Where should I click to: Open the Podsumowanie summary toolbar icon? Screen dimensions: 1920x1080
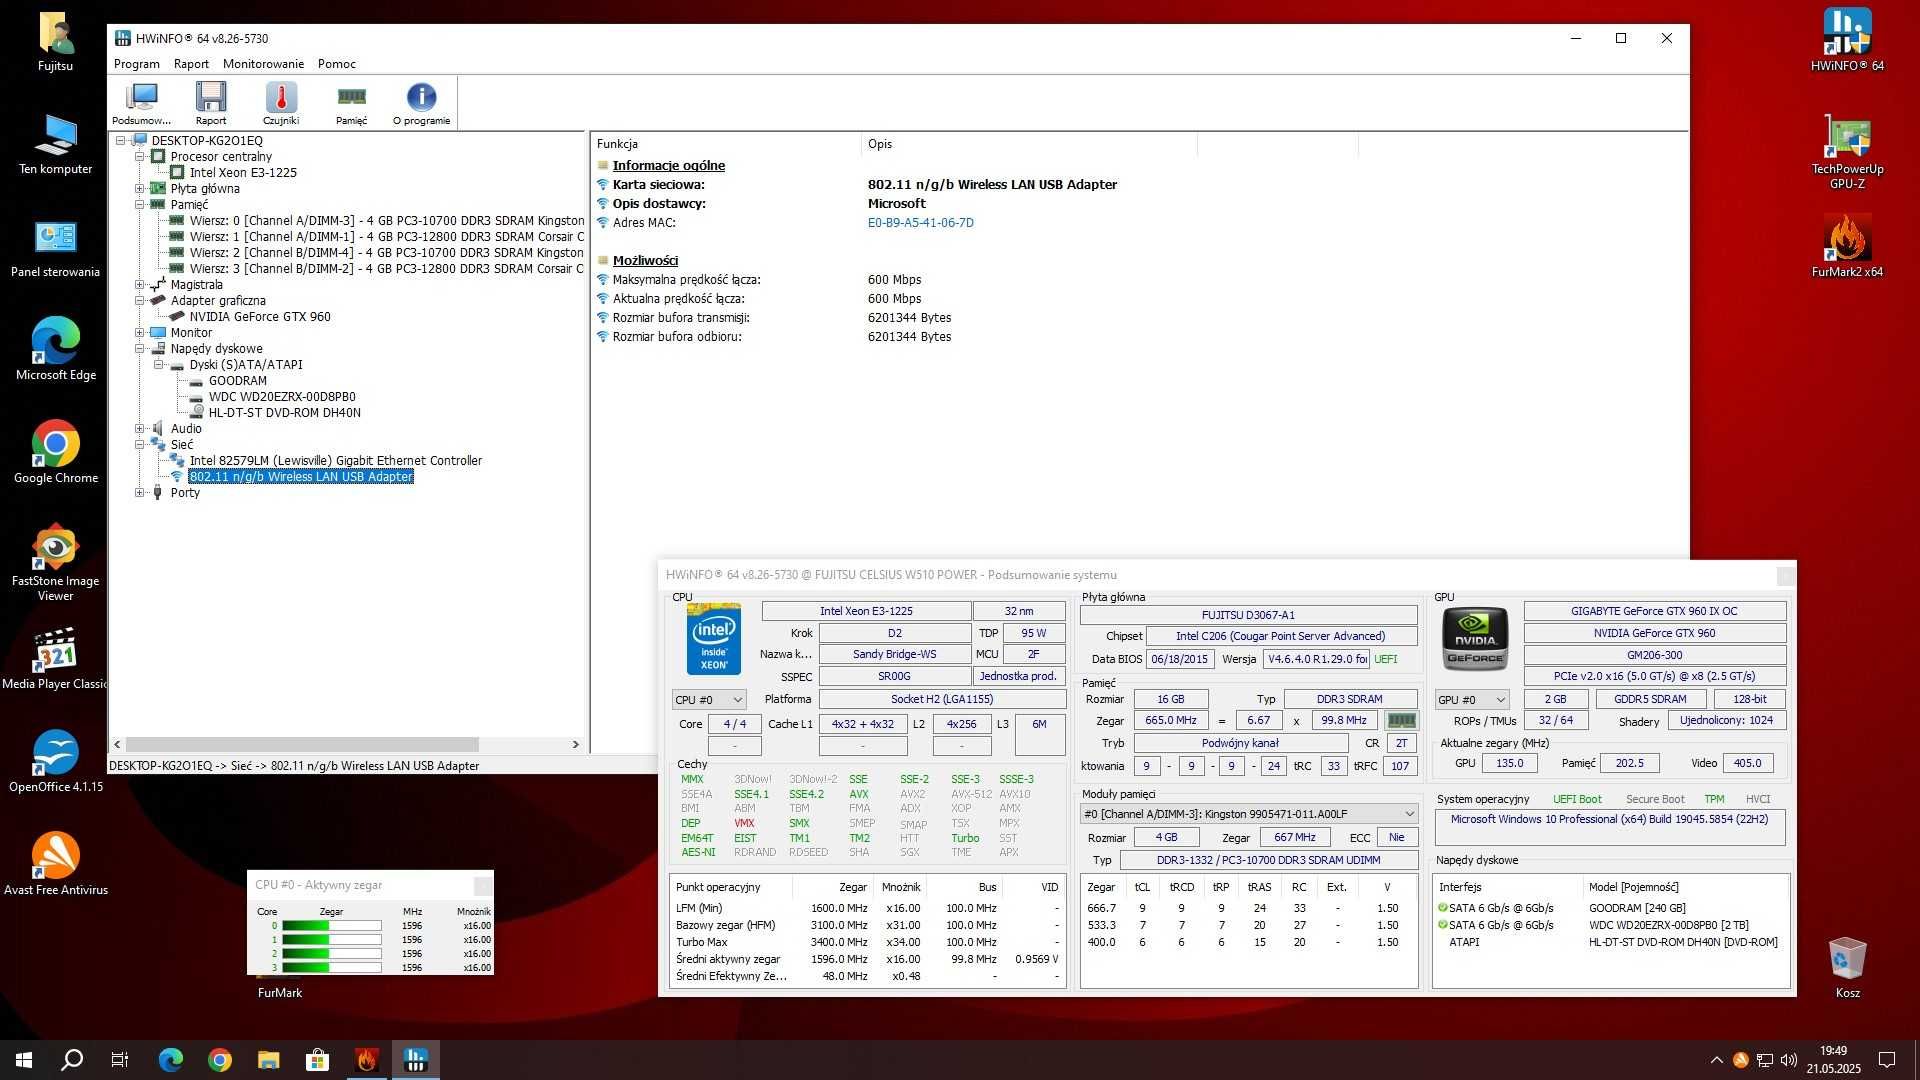click(141, 103)
